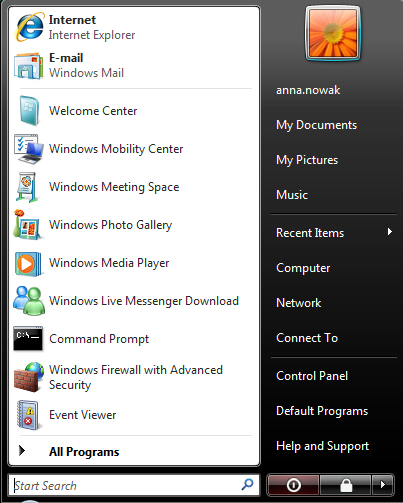Image resolution: width=403 pixels, height=503 pixels.
Task: Open Default Programs
Action: pos(322,411)
